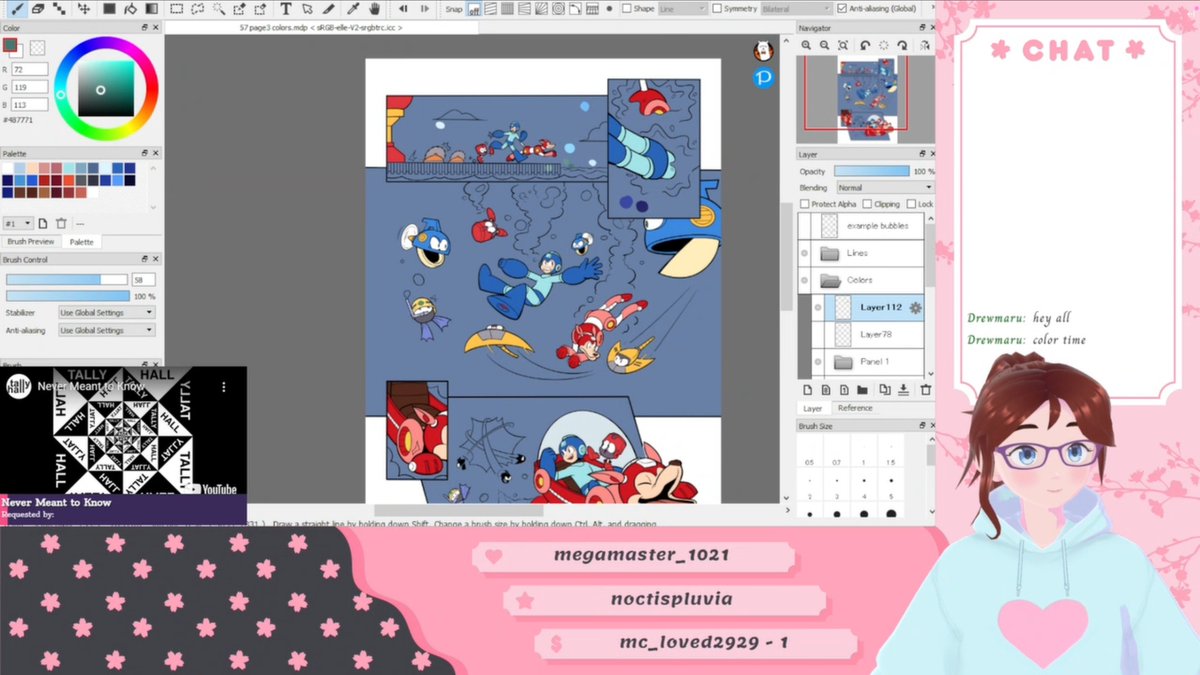Delete the selected palette color
Screen dimensions: 1200x675
click(x=61, y=223)
